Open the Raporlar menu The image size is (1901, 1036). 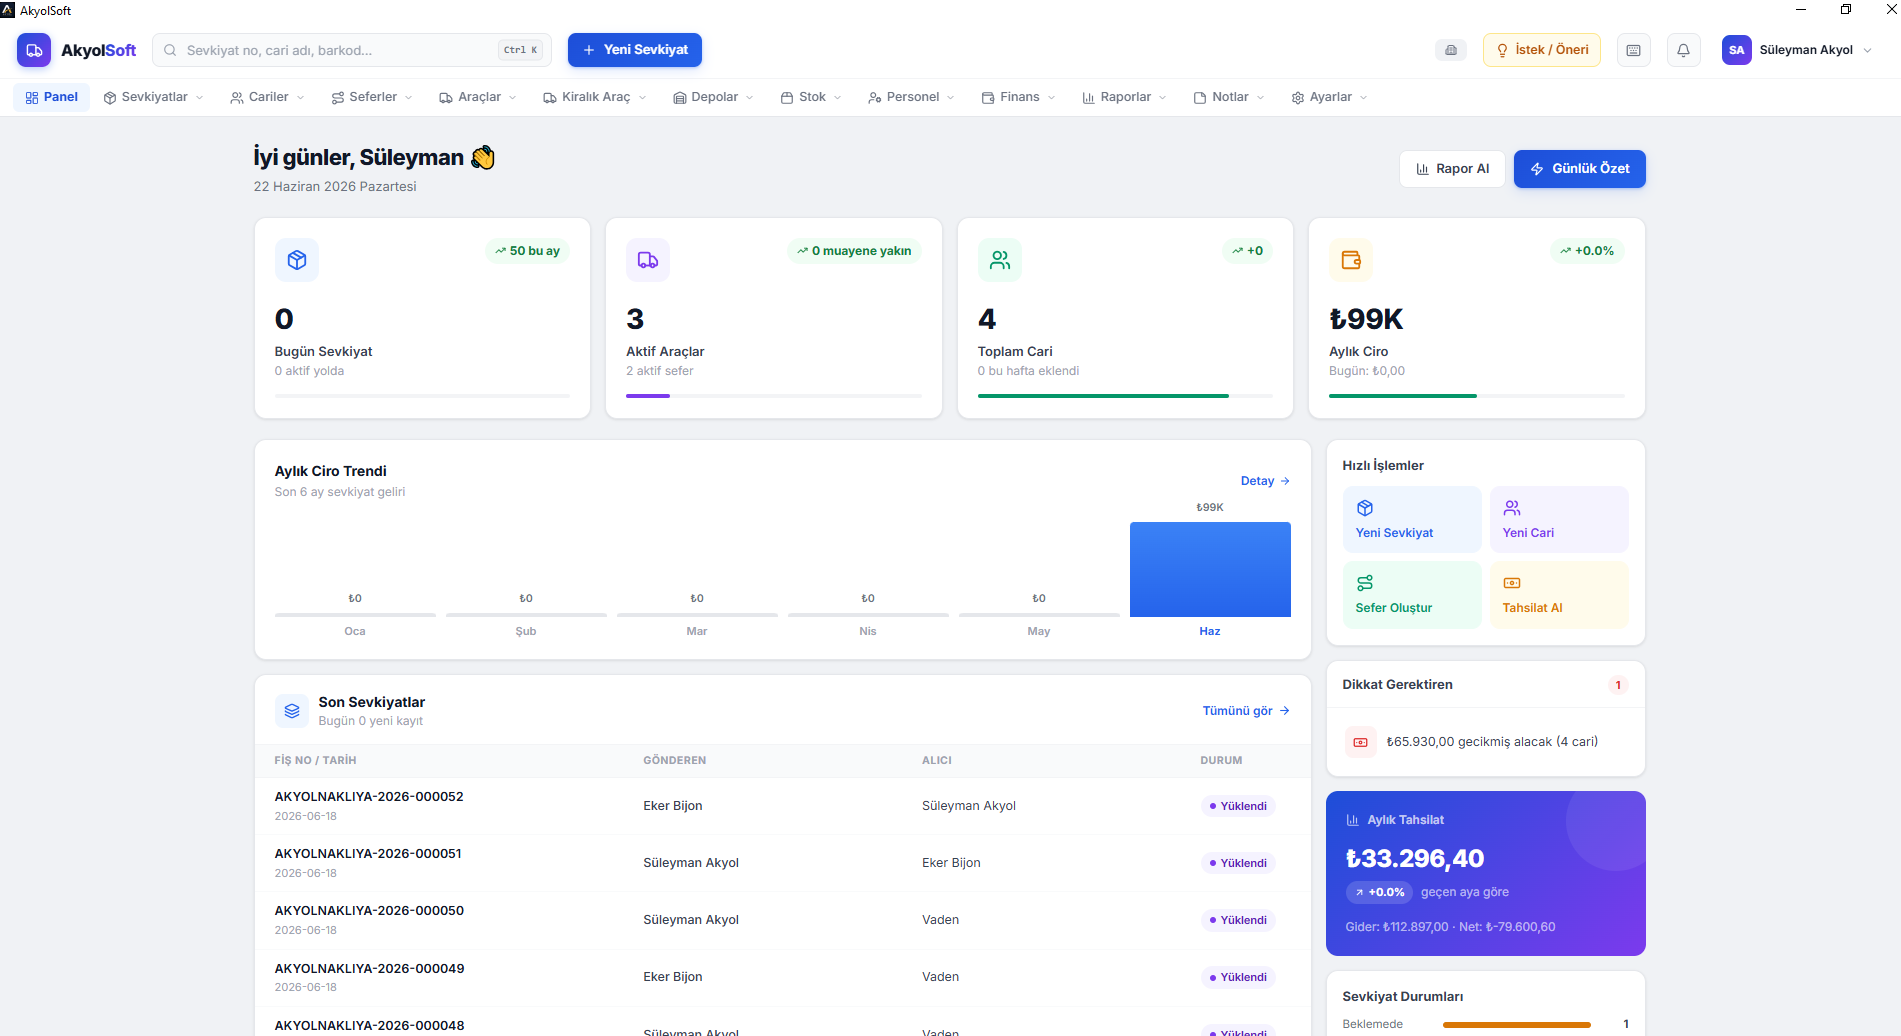point(1124,97)
